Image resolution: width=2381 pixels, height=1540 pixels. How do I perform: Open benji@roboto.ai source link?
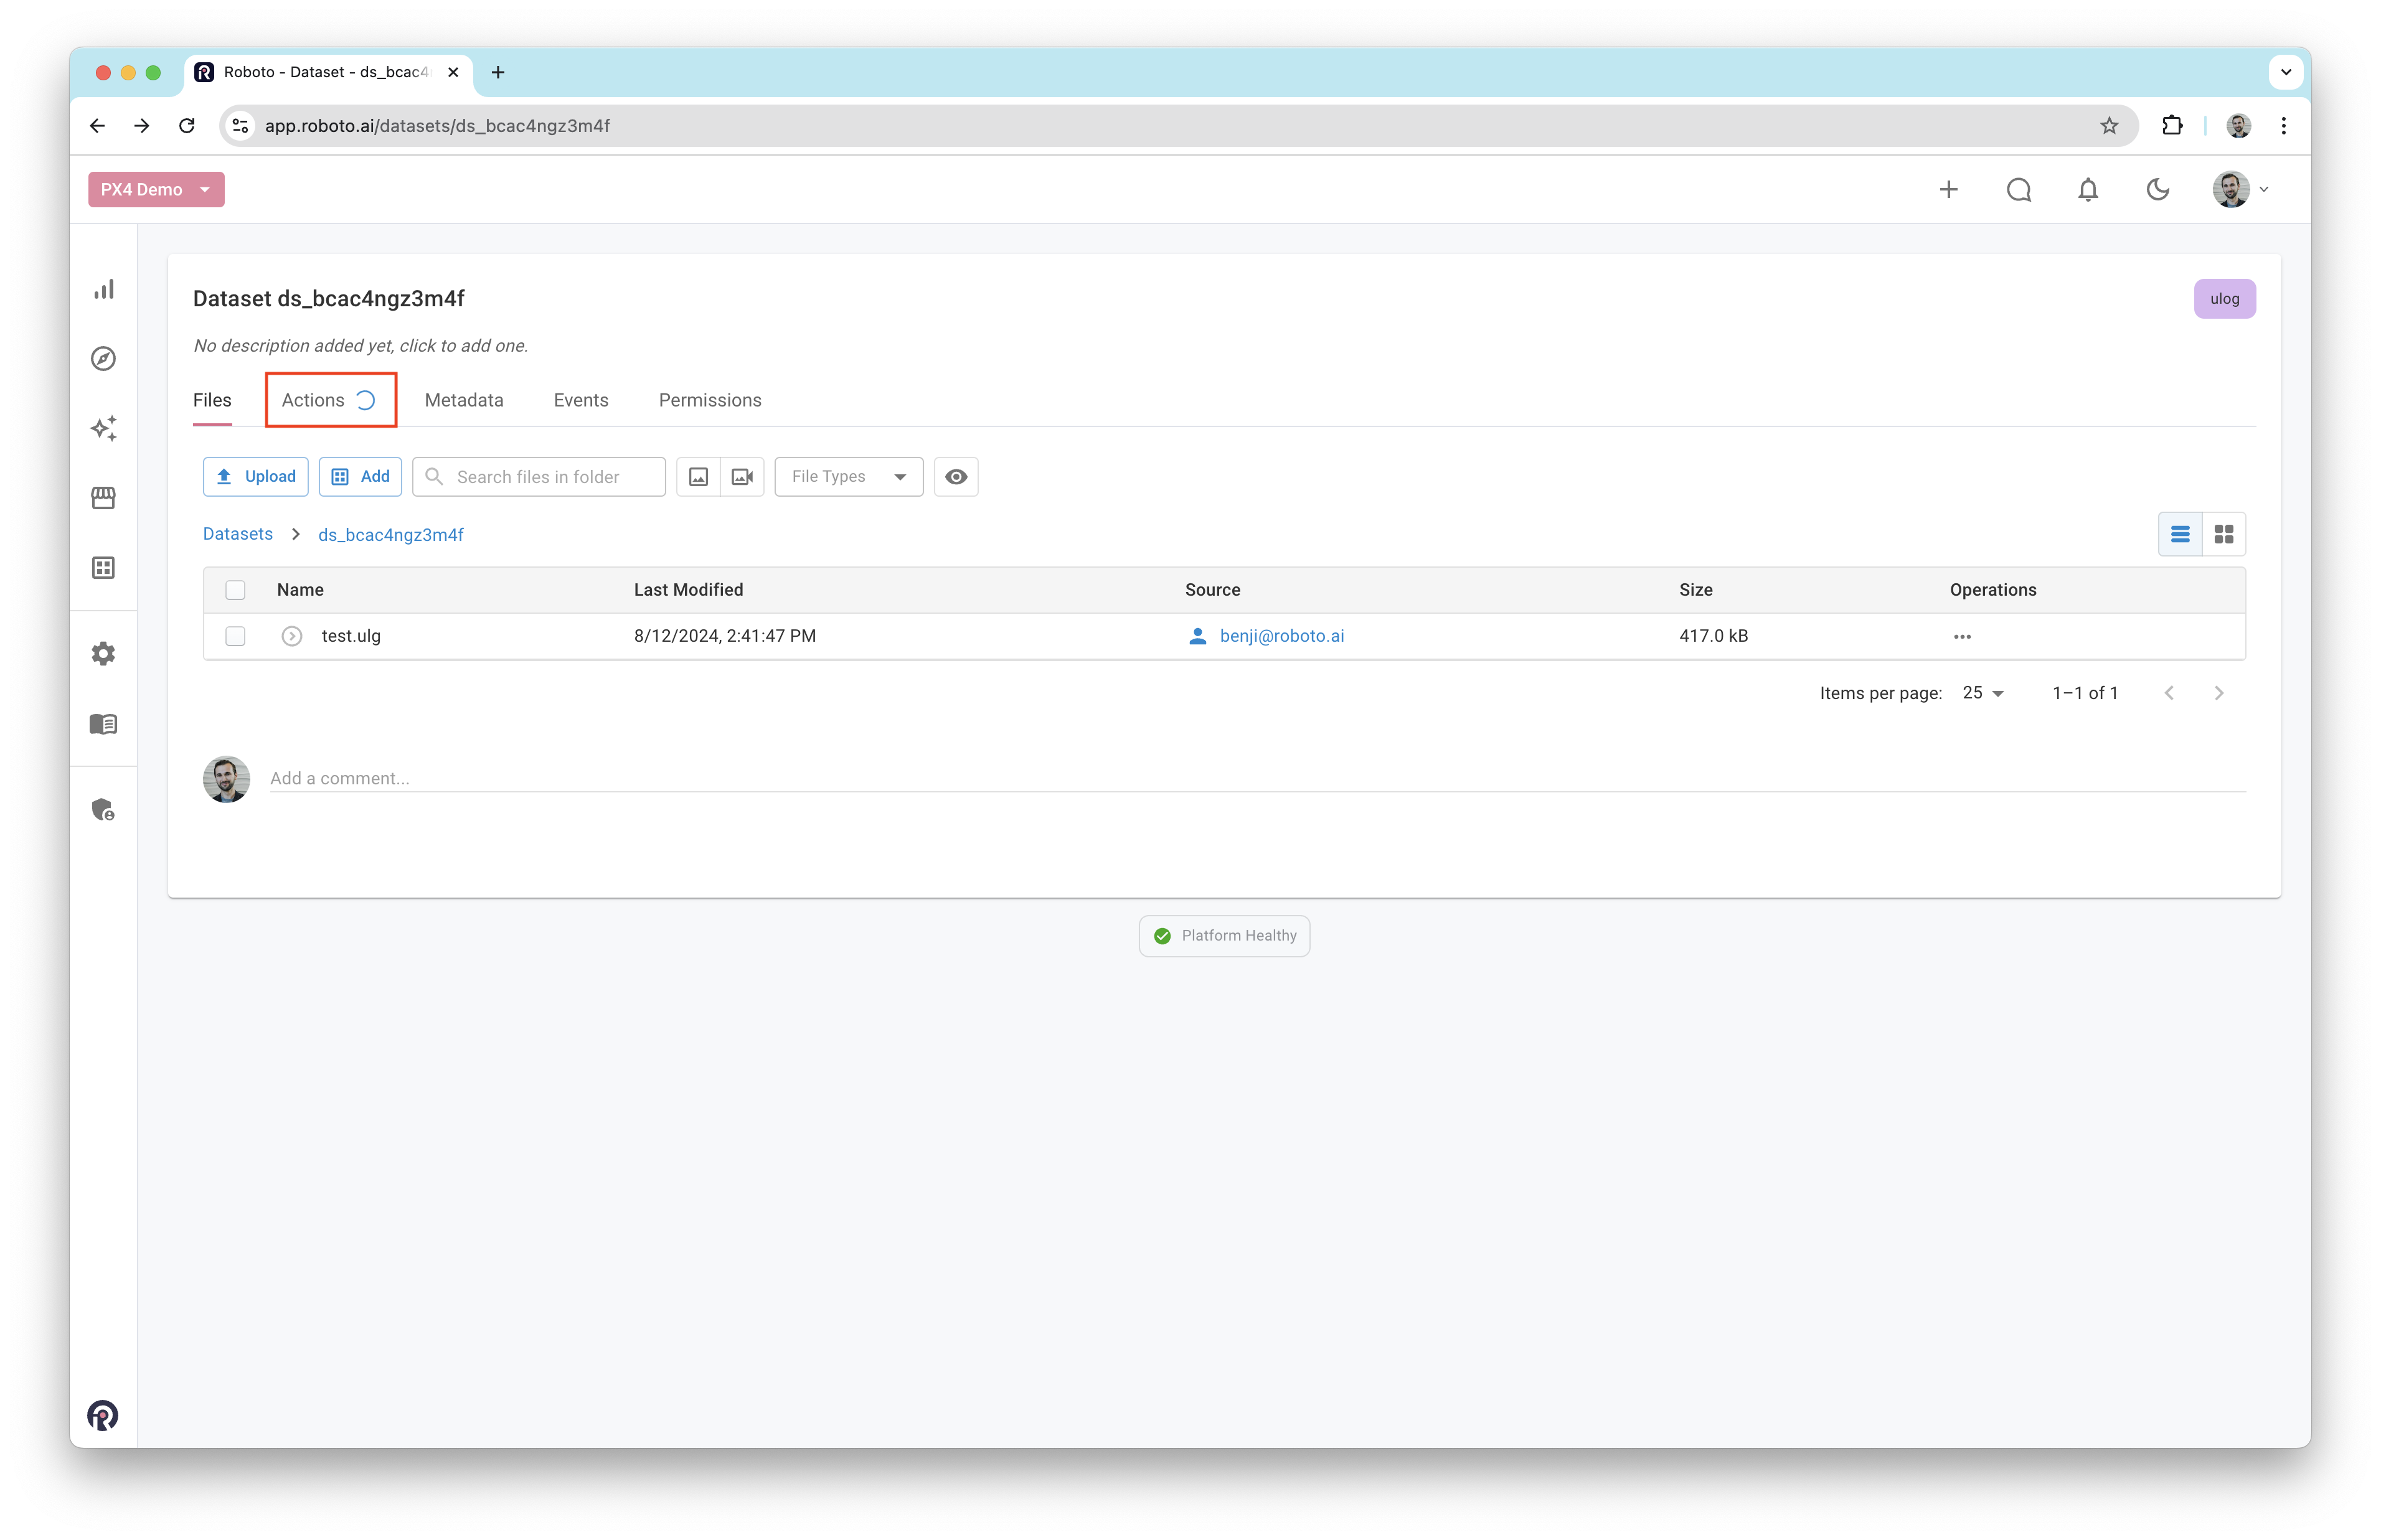tap(1281, 636)
